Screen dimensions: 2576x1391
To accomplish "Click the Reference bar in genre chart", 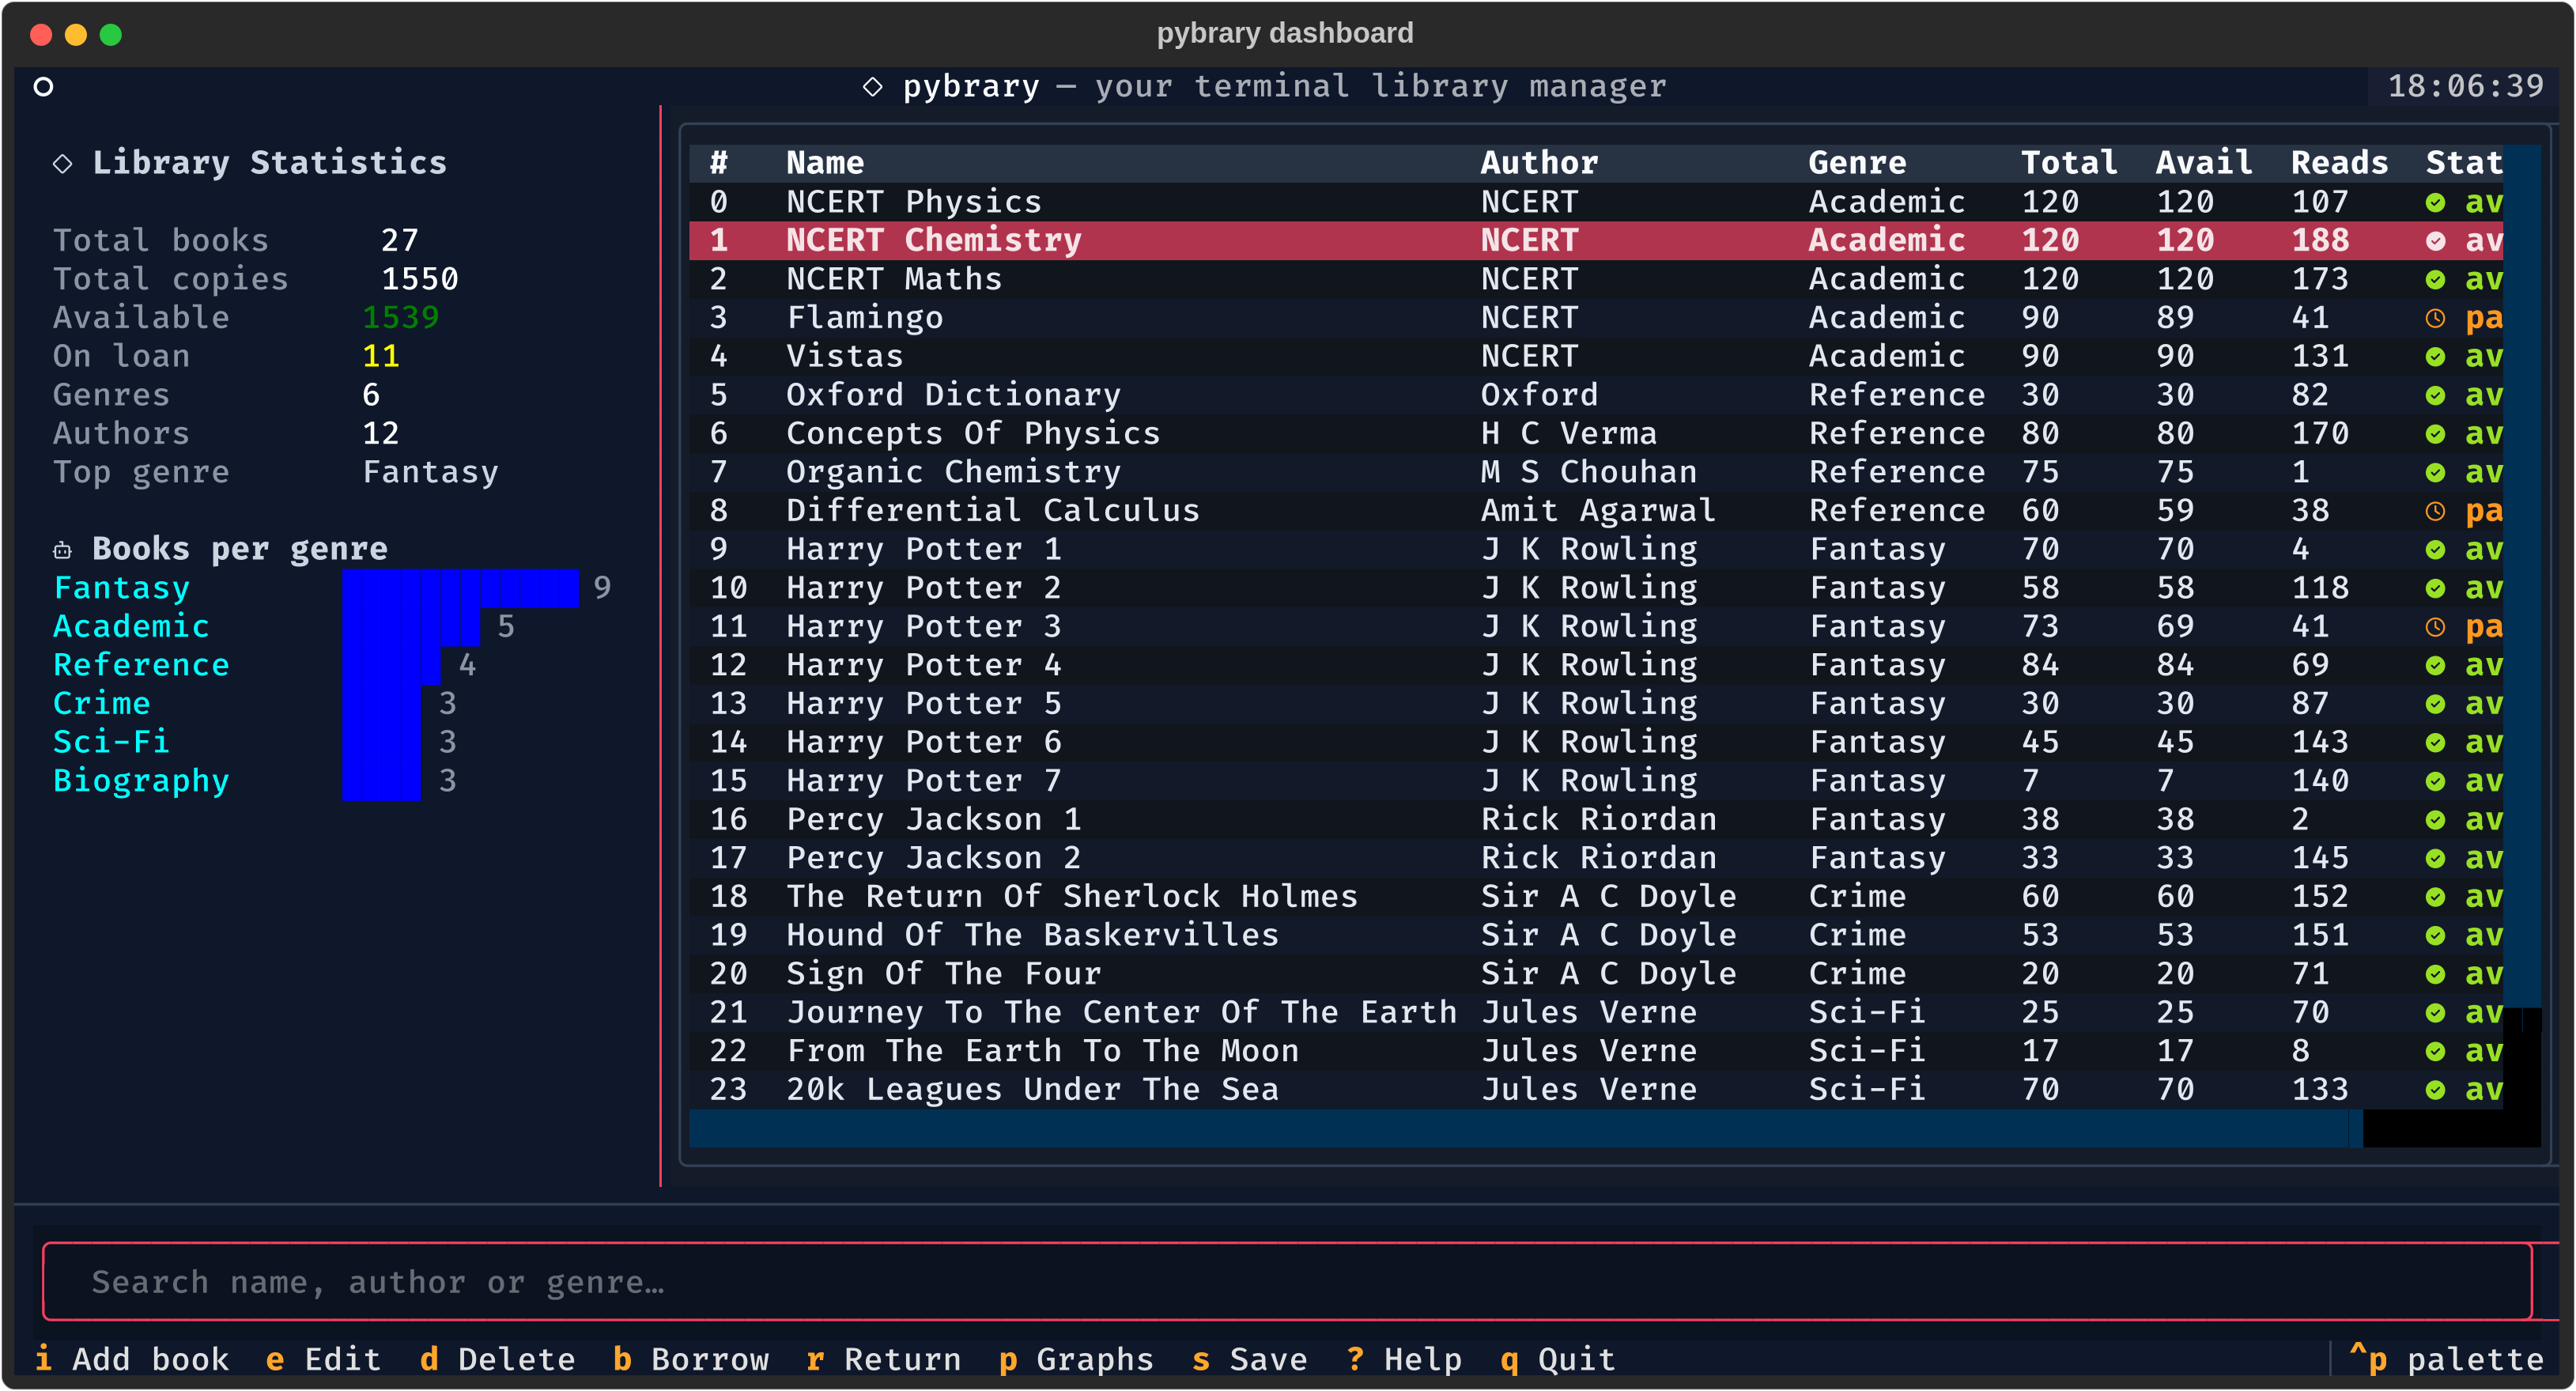I will click(391, 666).
